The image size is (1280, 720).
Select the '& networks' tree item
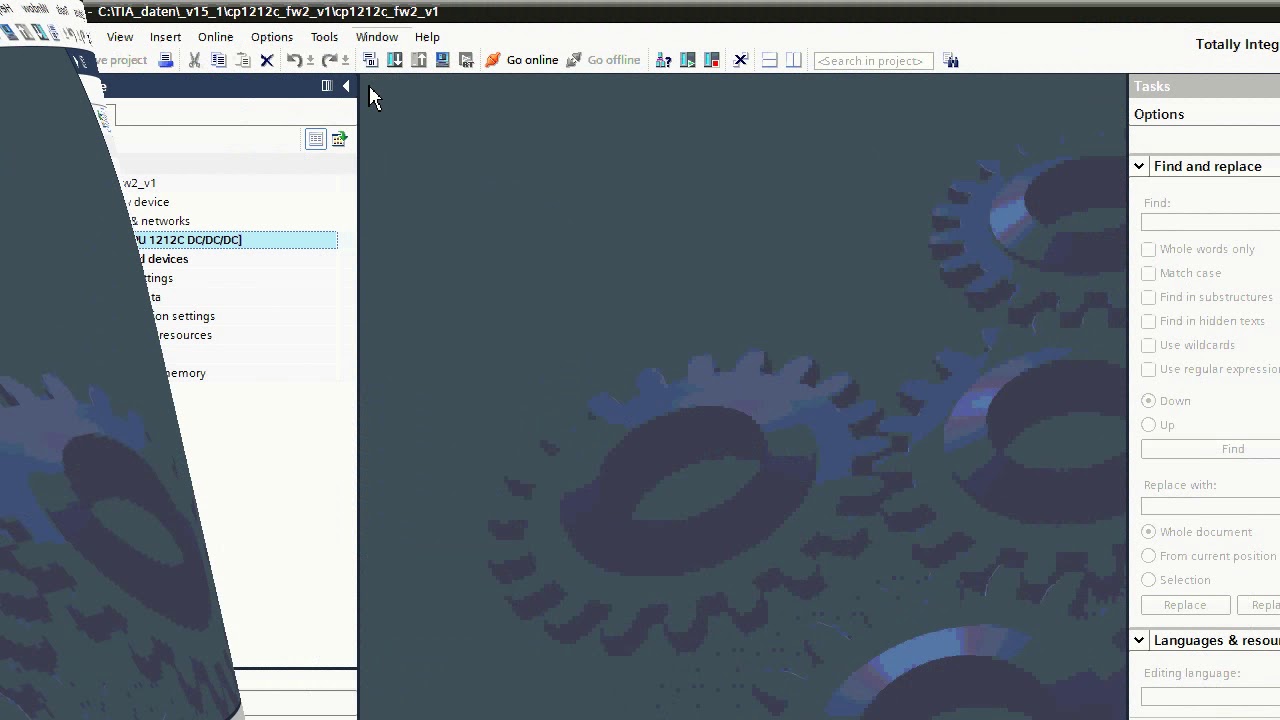click(x=160, y=221)
